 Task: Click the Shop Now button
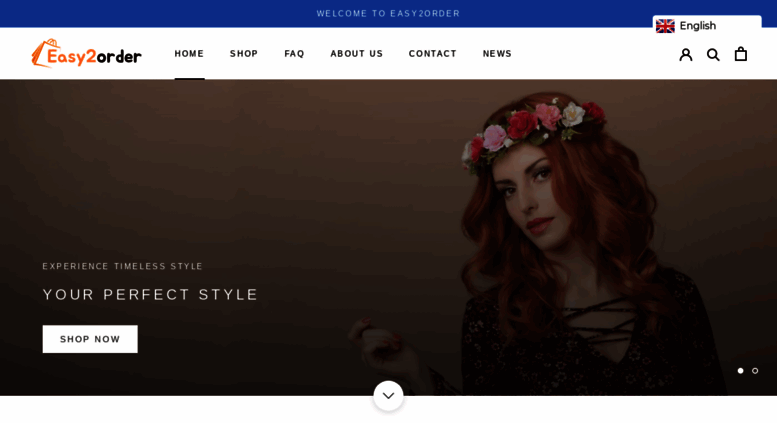(x=90, y=339)
